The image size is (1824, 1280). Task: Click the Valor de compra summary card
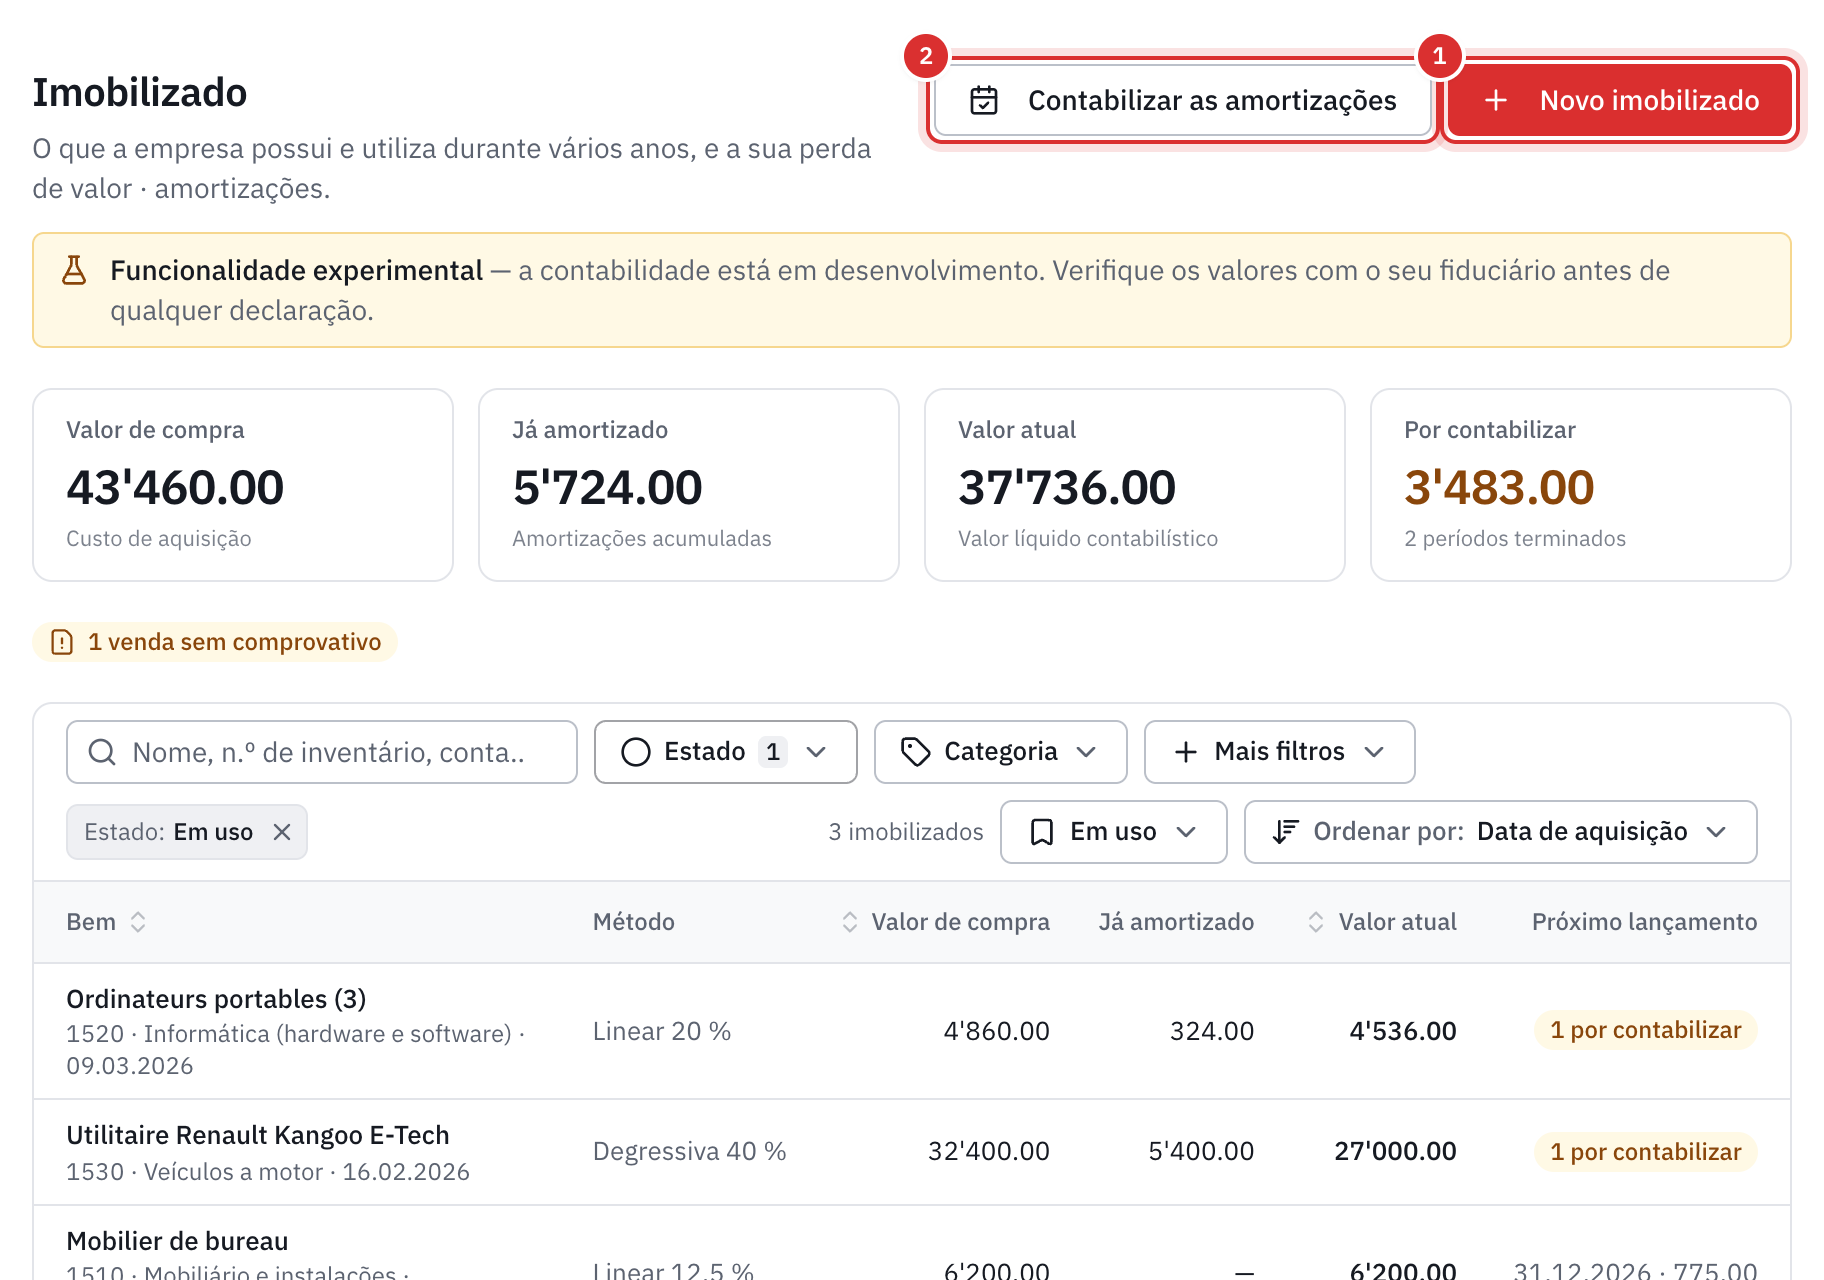point(243,485)
